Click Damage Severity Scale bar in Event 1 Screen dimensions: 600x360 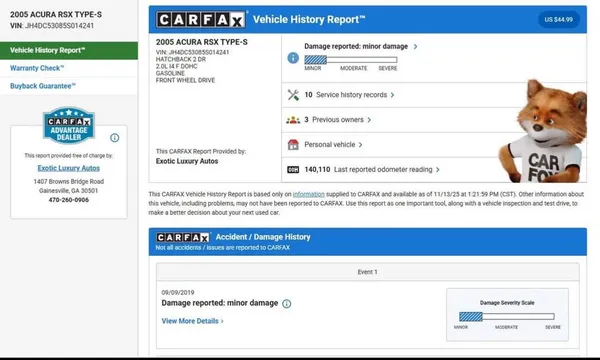click(x=507, y=316)
